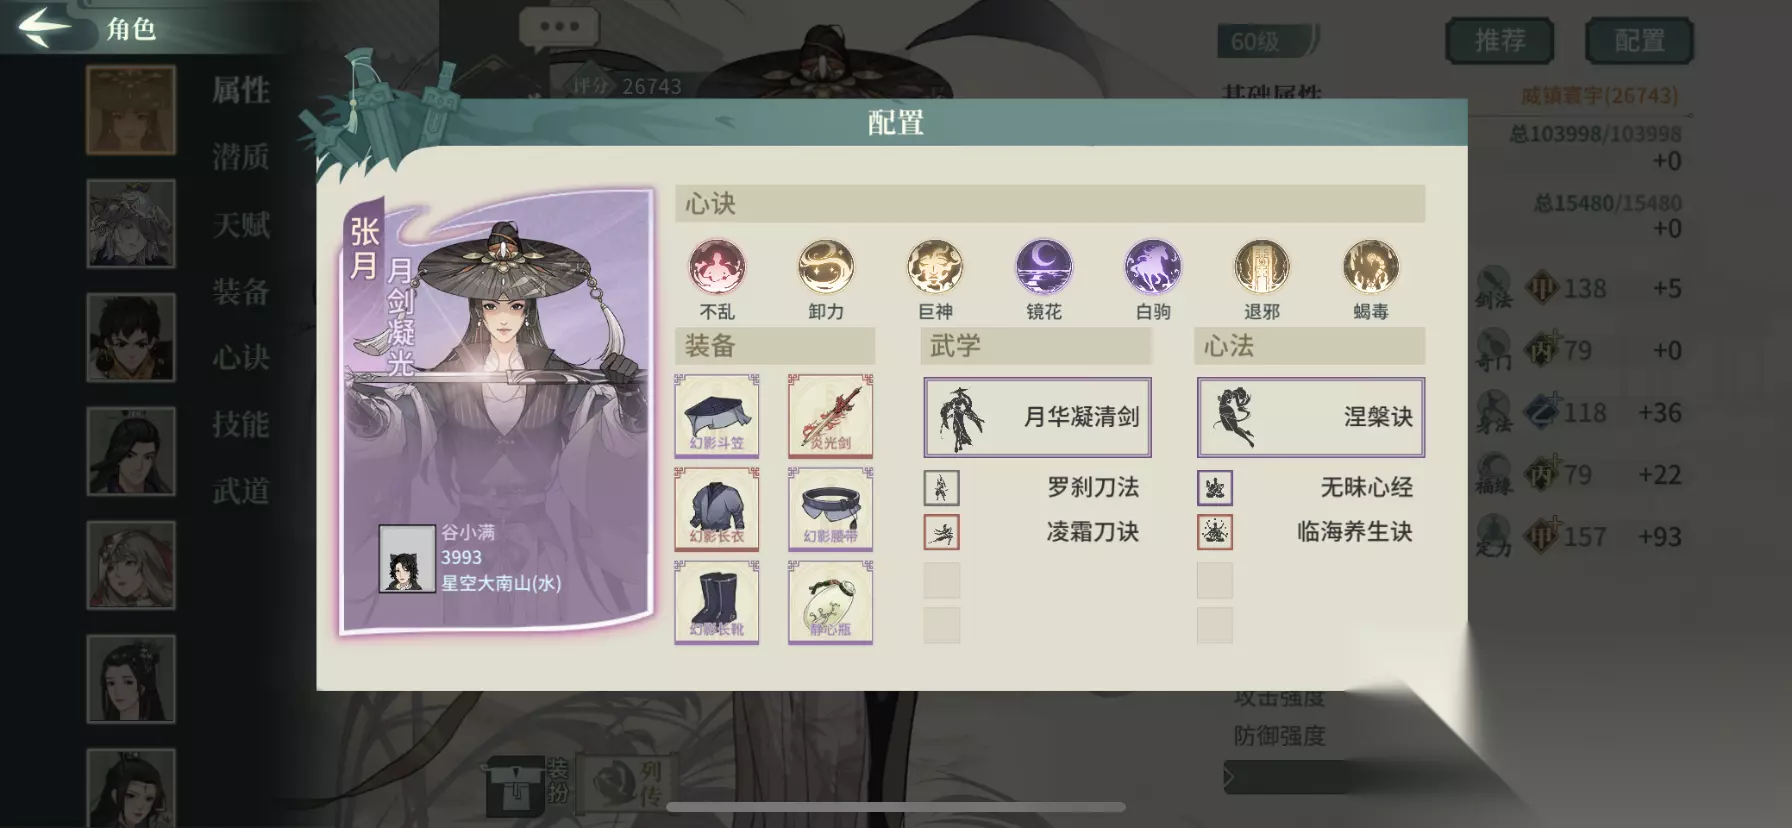Switch to the 装备 side menu item
This screenshot has width=1792, height=828.
(x=241, y=291)
